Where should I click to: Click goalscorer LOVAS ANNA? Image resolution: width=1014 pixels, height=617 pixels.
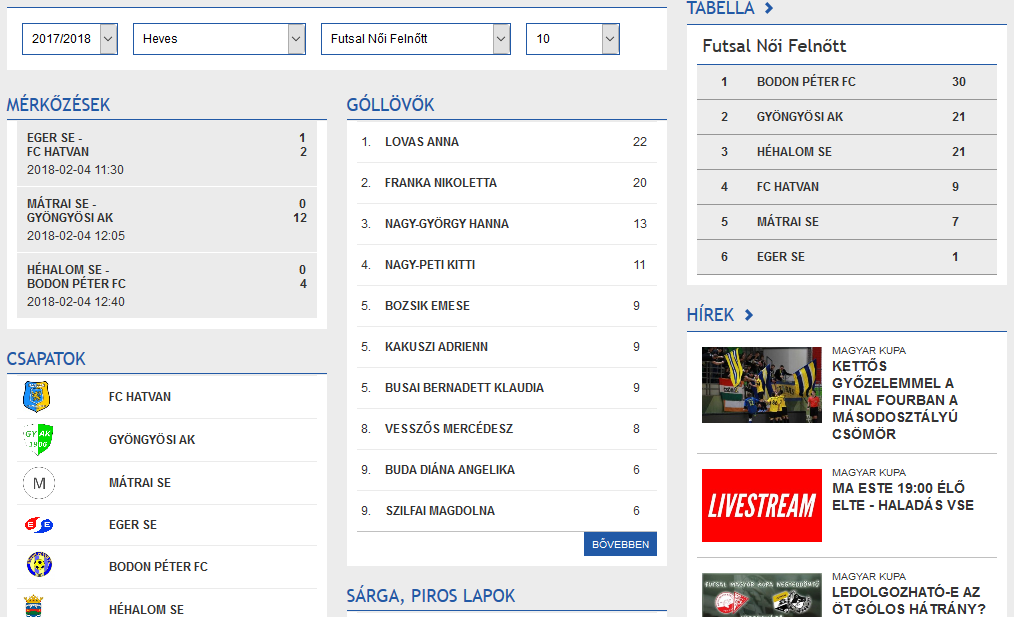(422, 142)
